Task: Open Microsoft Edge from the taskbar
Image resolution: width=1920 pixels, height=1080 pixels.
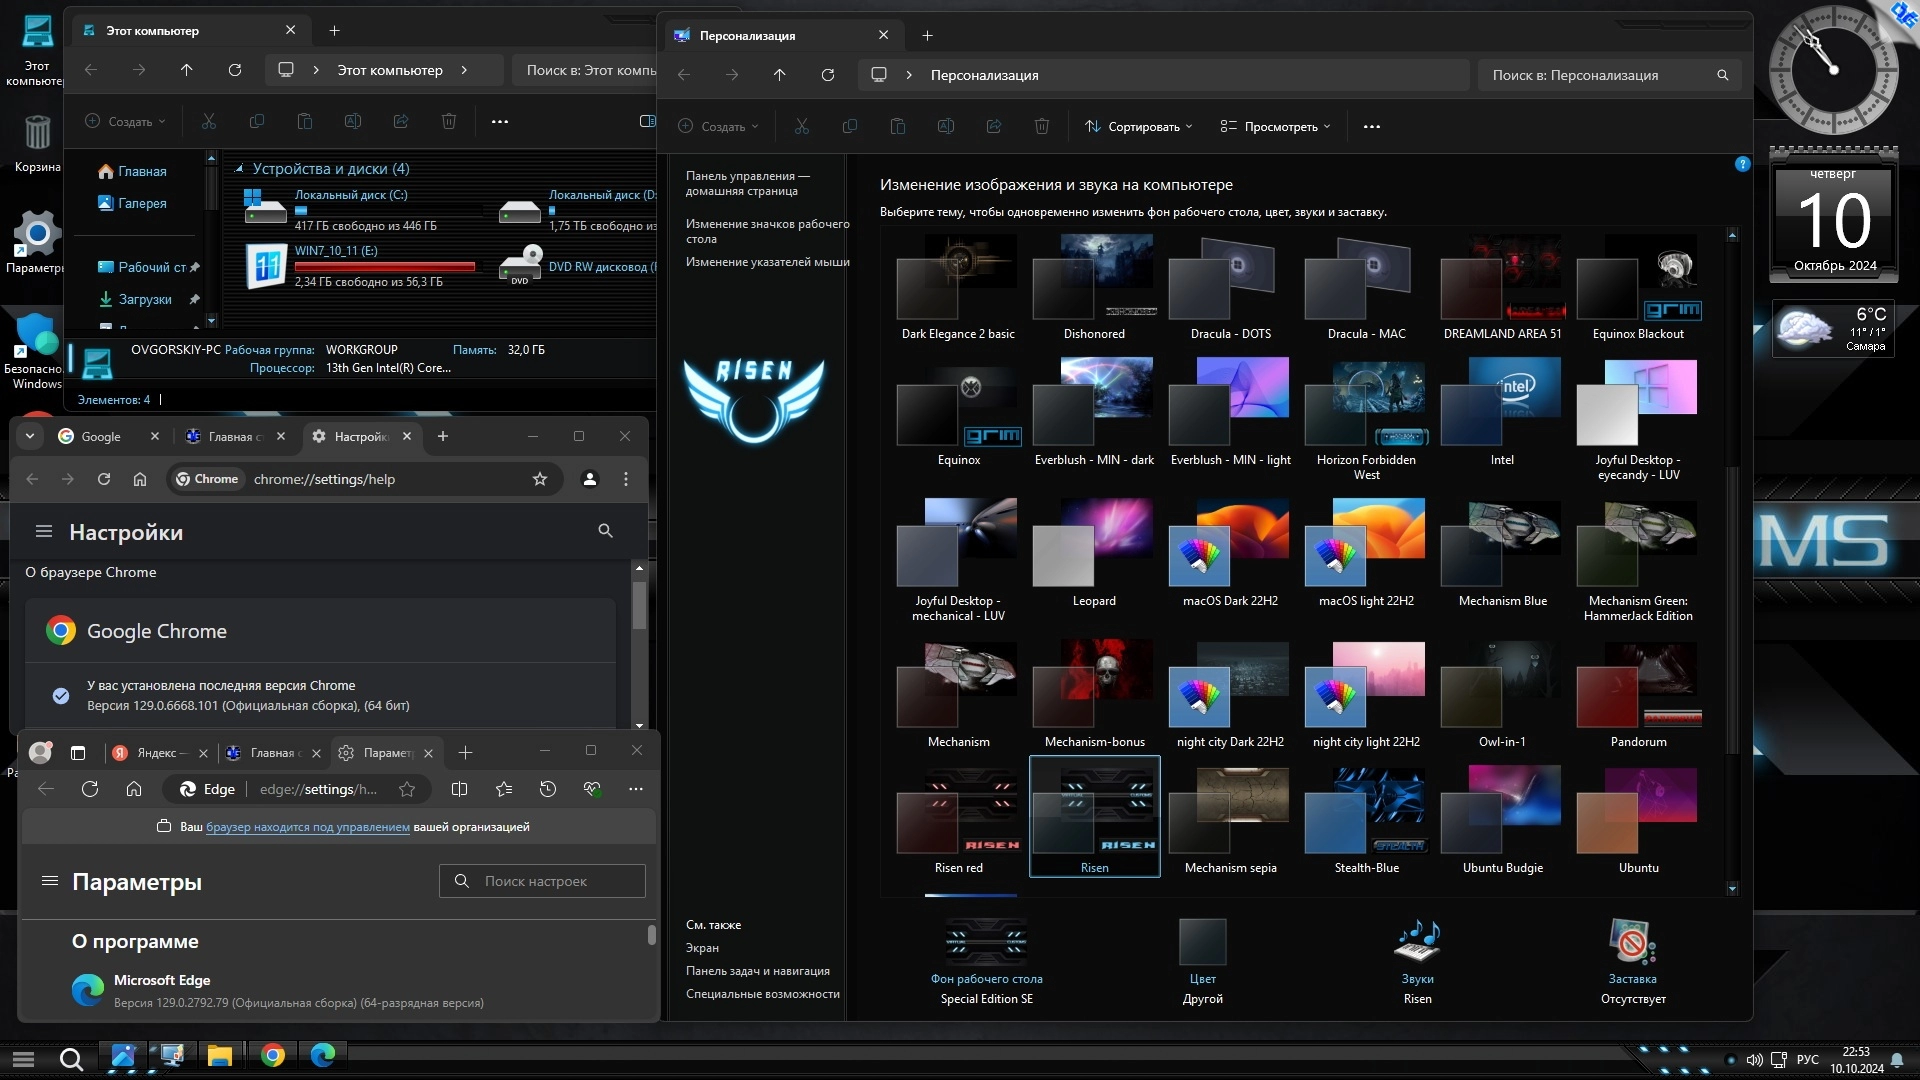Action: click(322, 1055)
